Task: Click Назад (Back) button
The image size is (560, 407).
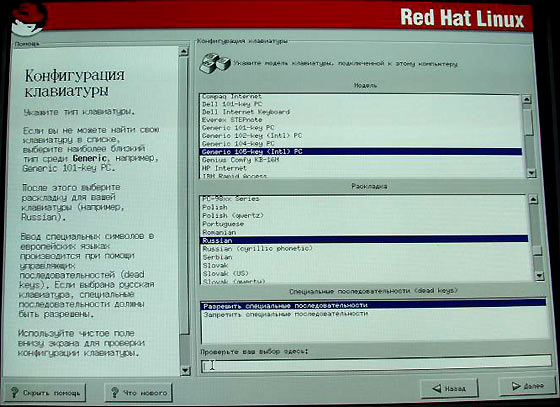Action: click(449, 388)
